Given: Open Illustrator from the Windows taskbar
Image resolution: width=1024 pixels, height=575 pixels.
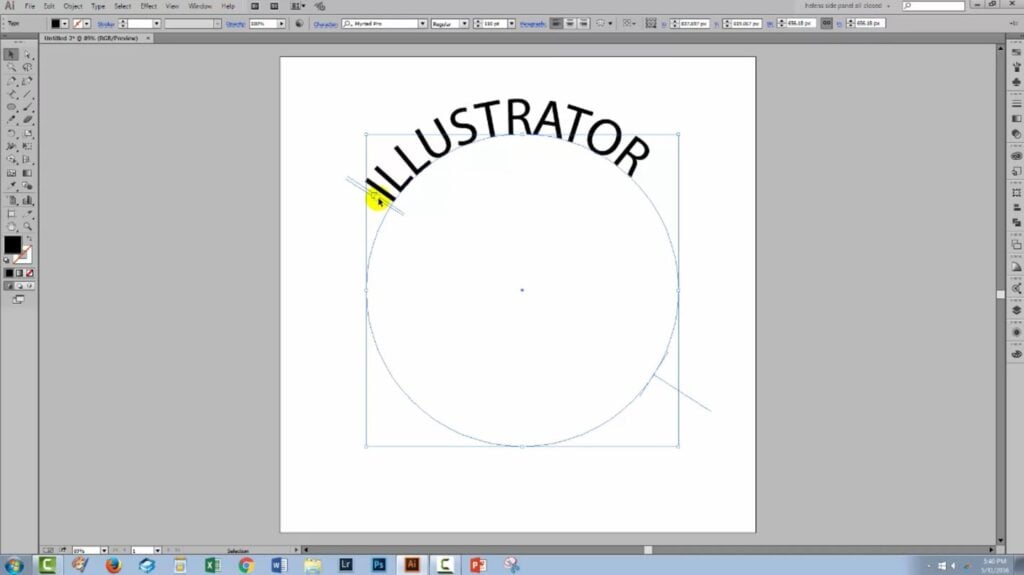Looking at the screenshot, I should pyautogui.click(x=411, y=565).
